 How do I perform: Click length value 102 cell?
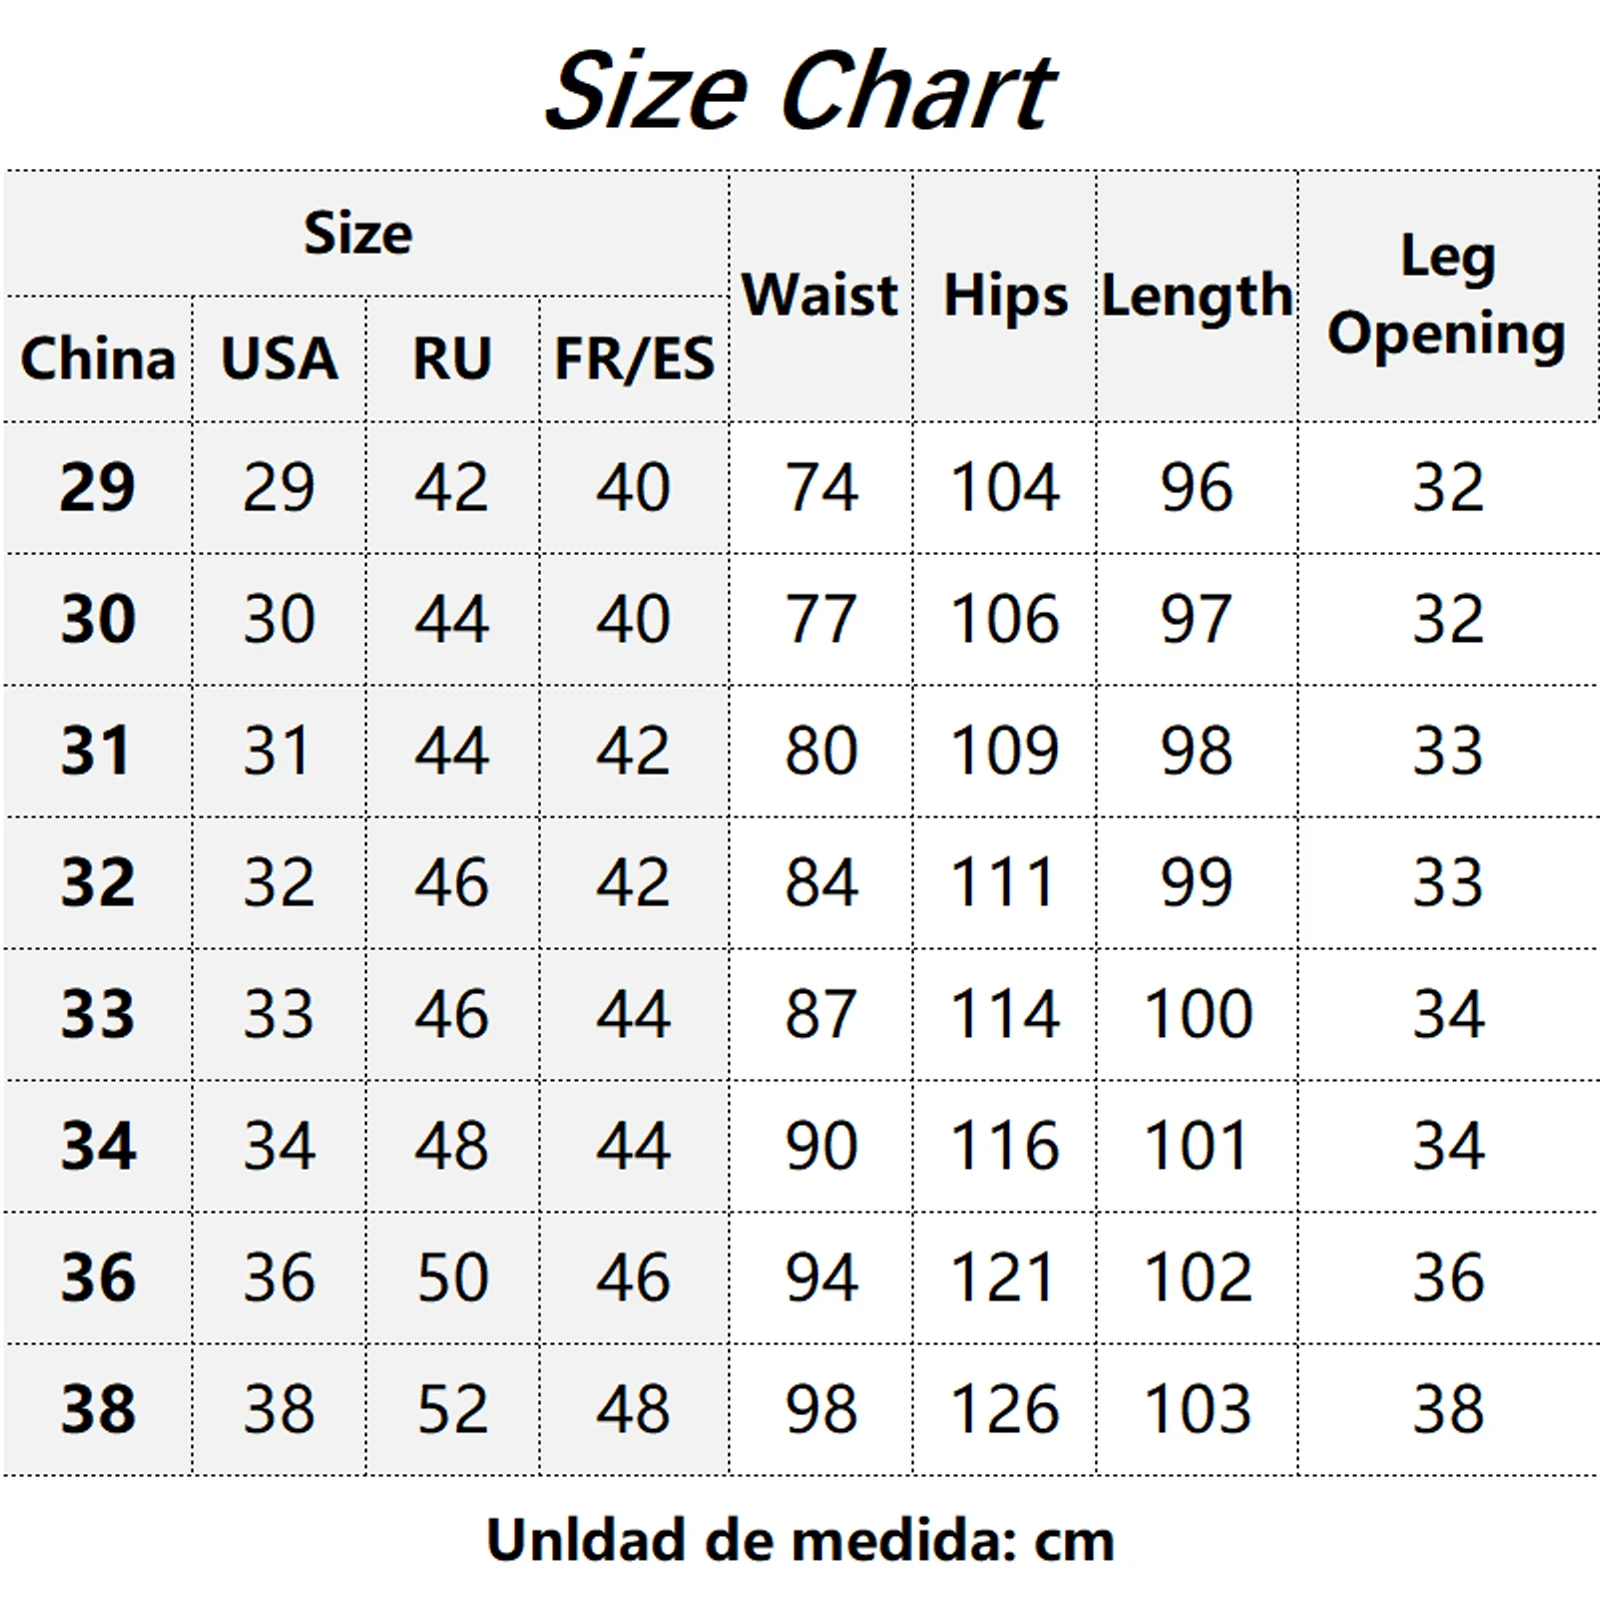1197,1277
